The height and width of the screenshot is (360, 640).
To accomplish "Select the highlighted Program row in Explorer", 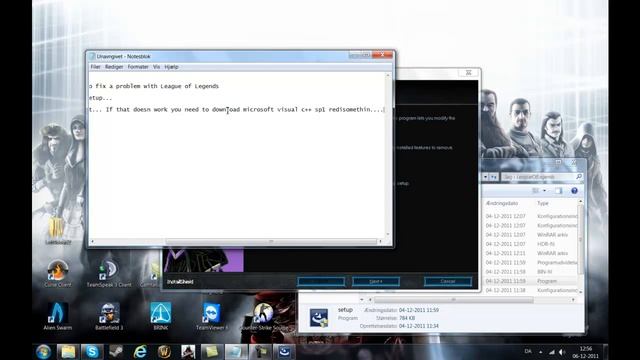I will pyautogui.click(x=531, y=281).
